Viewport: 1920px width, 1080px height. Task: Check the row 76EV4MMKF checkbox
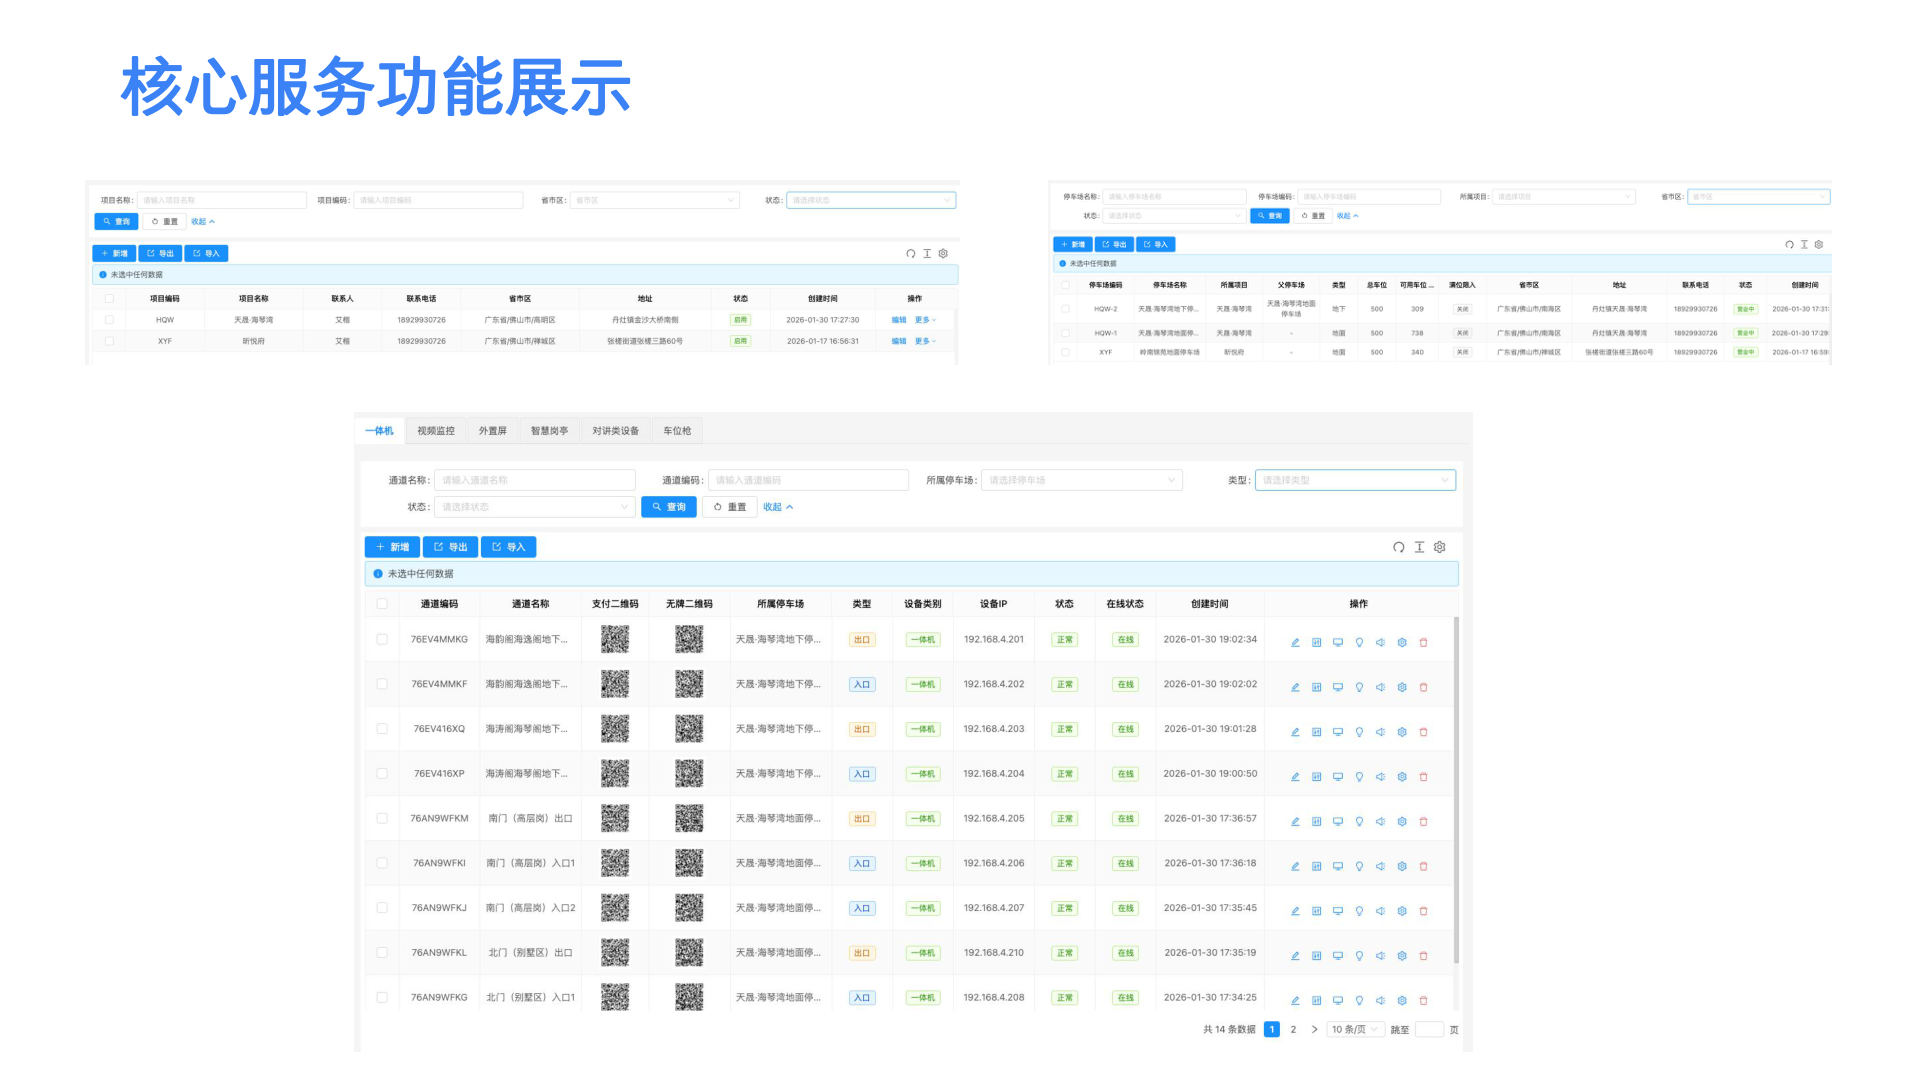pyautogui.click(x=382, y=684)
